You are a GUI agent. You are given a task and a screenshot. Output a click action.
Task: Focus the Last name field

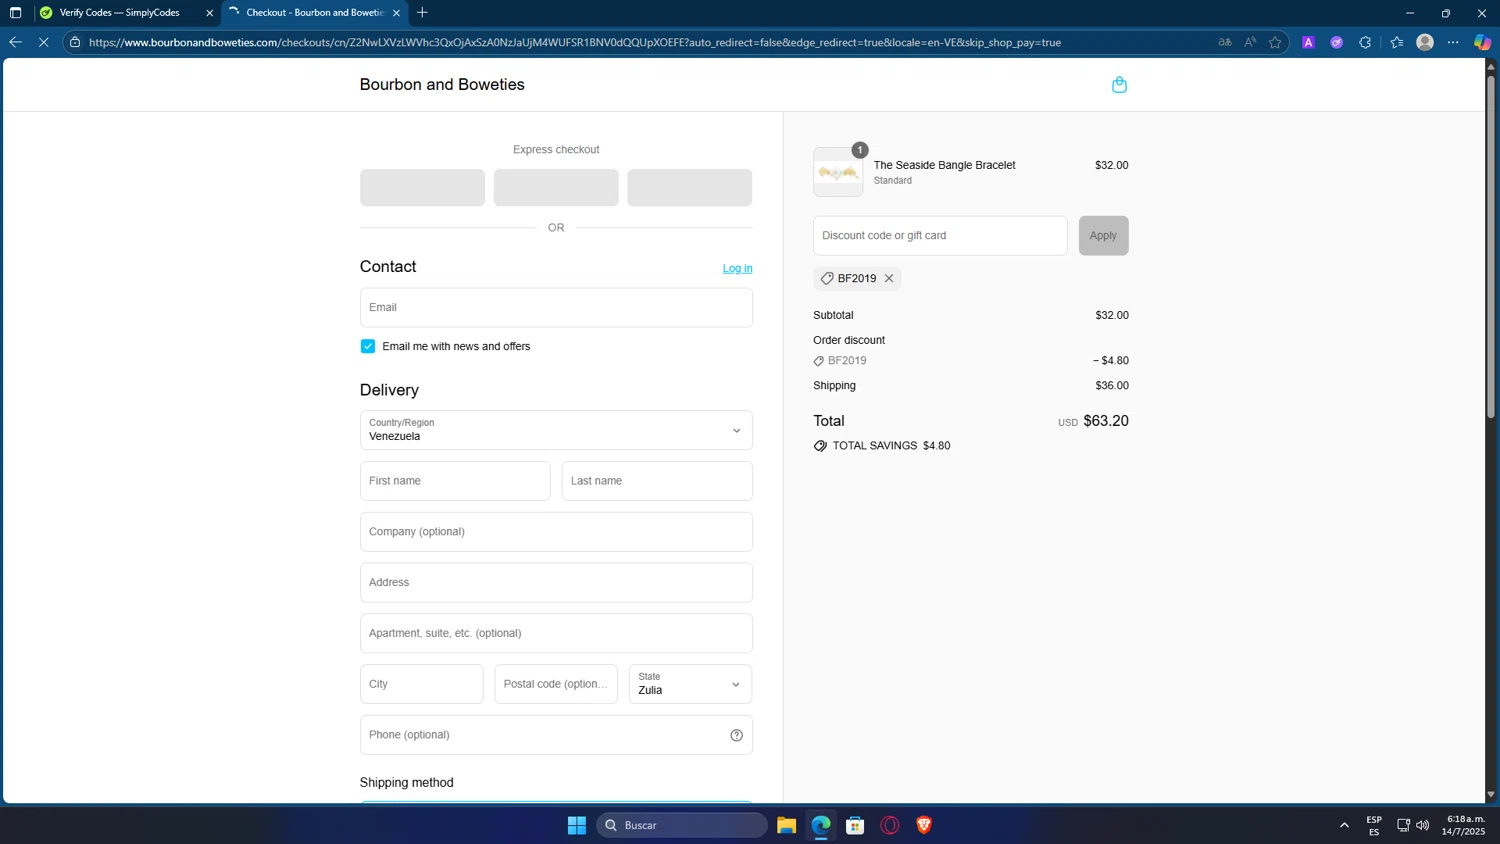tap(657, 481)
